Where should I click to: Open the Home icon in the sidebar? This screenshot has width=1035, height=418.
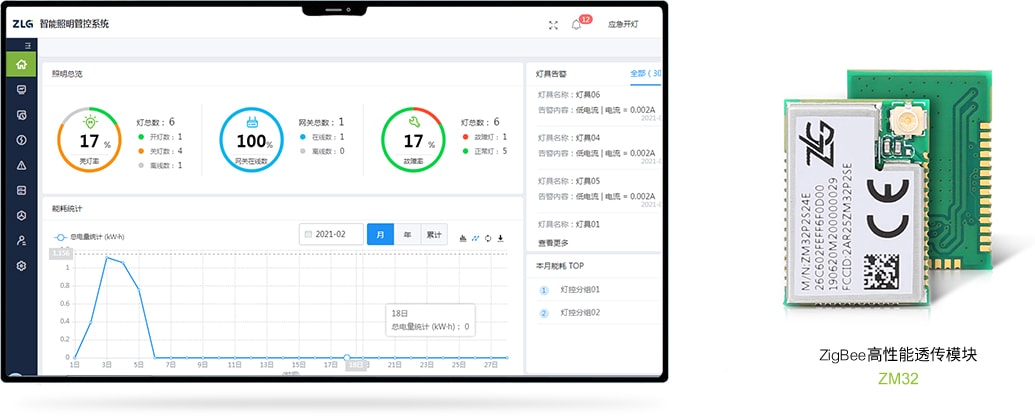(21, 64)
